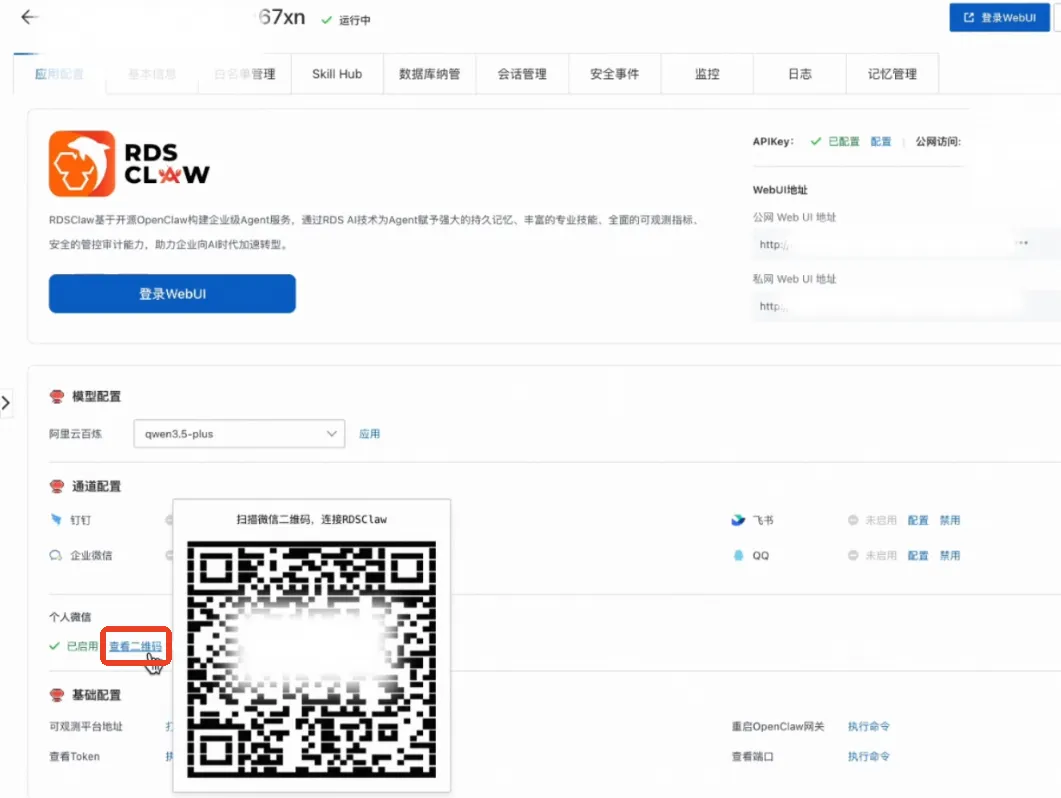Viewport: 1061px width, 798px height.
Task: Expand the left sidebar chevron
Action: pos(5,403)
